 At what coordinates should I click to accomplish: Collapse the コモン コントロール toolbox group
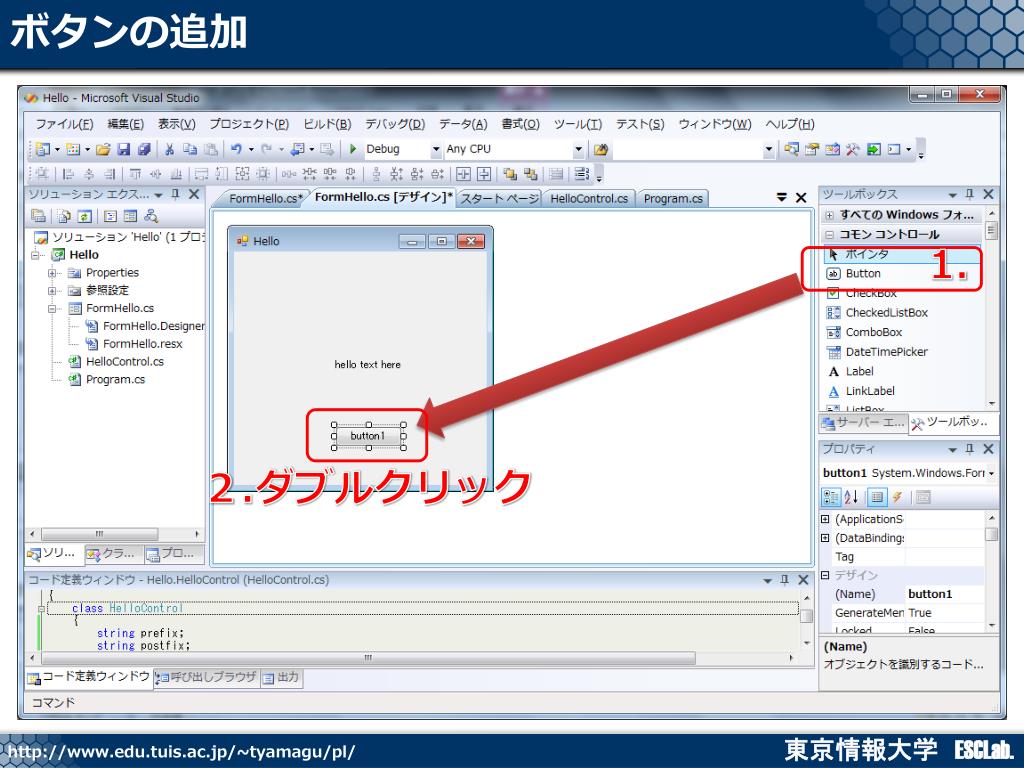[x=829, y=234]
